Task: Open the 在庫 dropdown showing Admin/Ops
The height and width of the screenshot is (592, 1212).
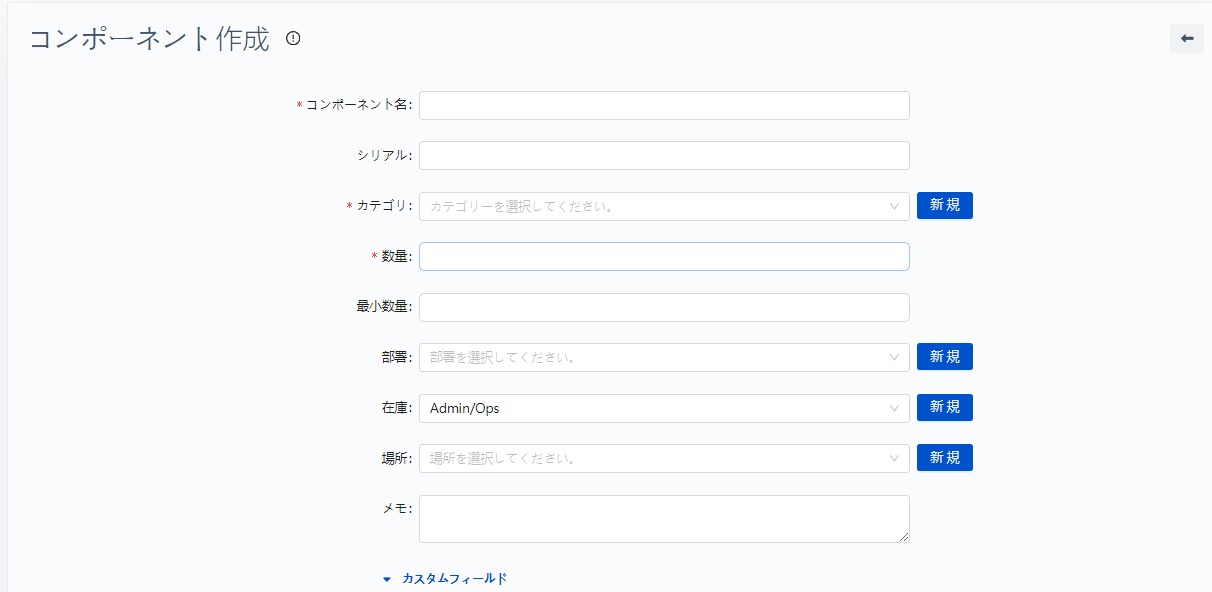Action: tap(660, 407)
